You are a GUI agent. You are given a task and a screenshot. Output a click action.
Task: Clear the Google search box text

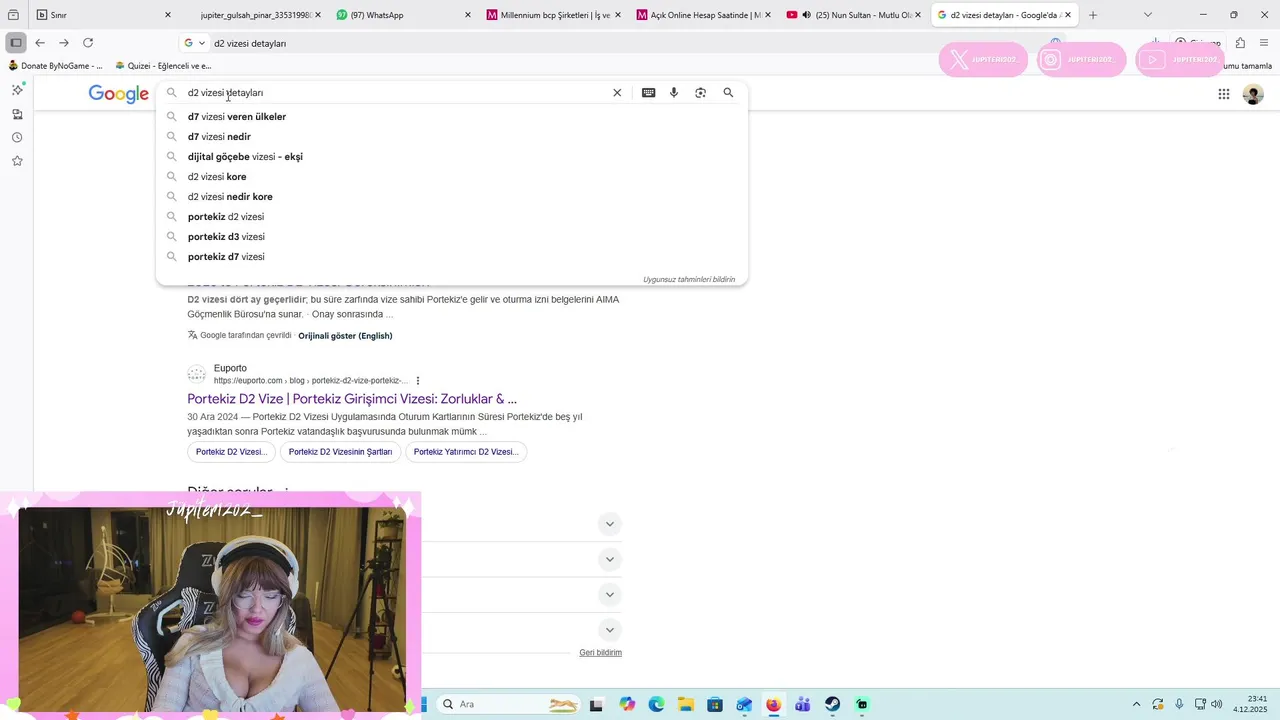pyautogui.click(x=617, y=93)
